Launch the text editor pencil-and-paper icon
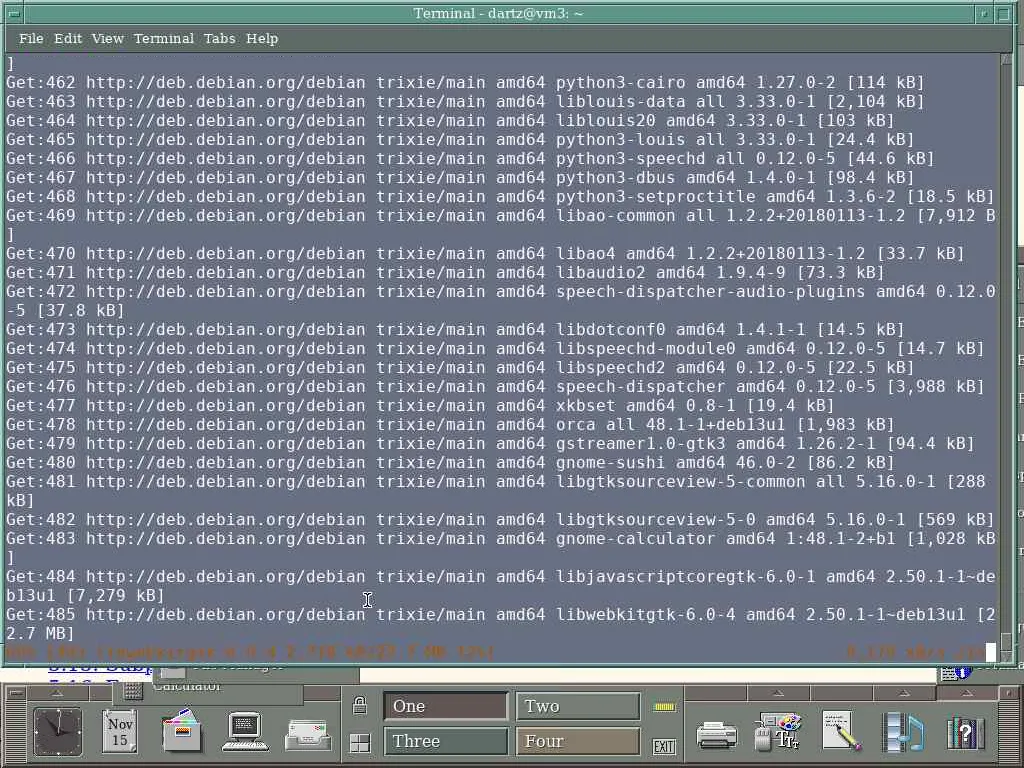The width and height of the screenshot is (1024, 768). 841,731
